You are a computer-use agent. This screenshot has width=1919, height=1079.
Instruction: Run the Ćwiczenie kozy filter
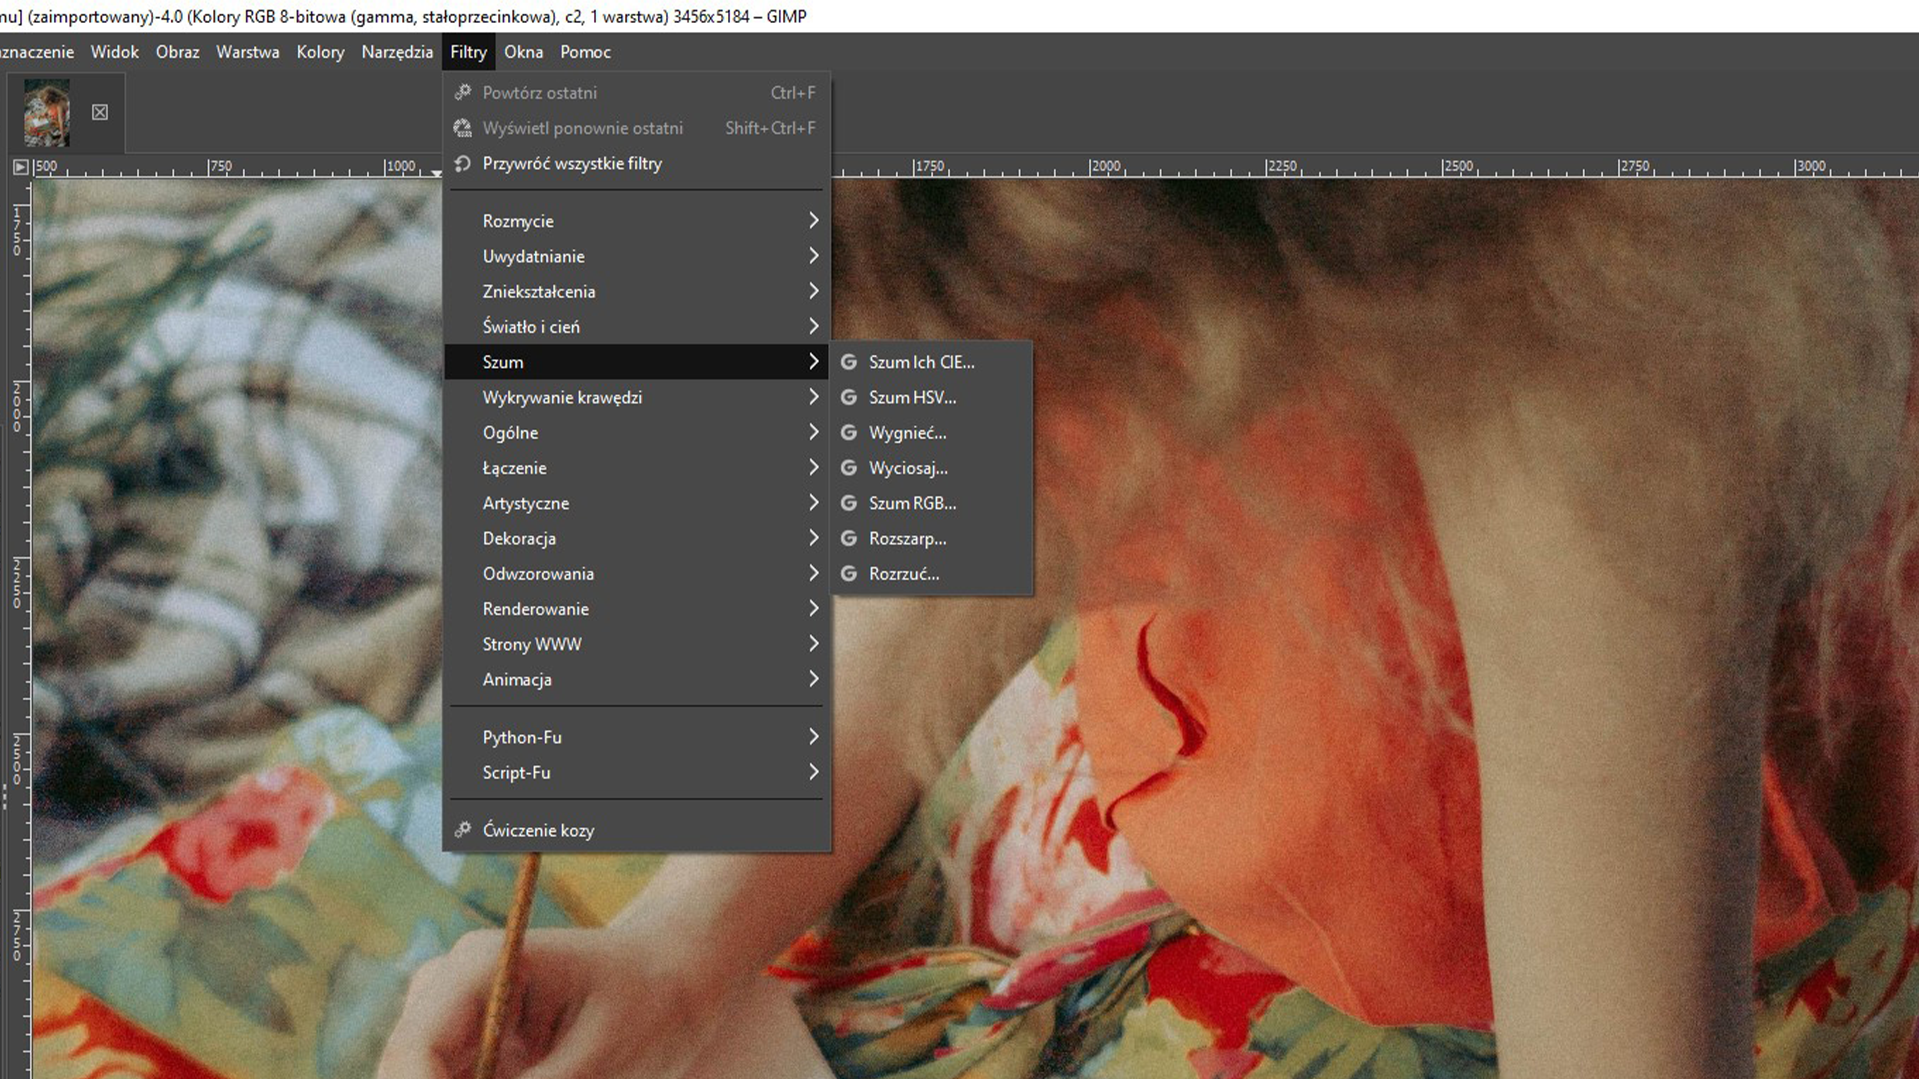point(637,830)
